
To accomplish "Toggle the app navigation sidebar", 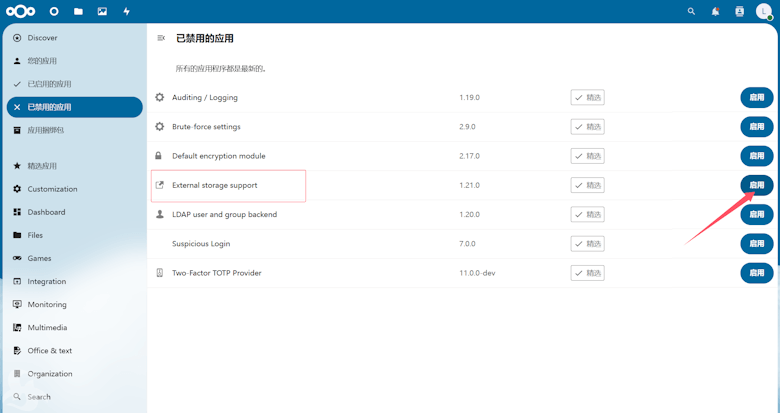I will [x=161, y=38].
